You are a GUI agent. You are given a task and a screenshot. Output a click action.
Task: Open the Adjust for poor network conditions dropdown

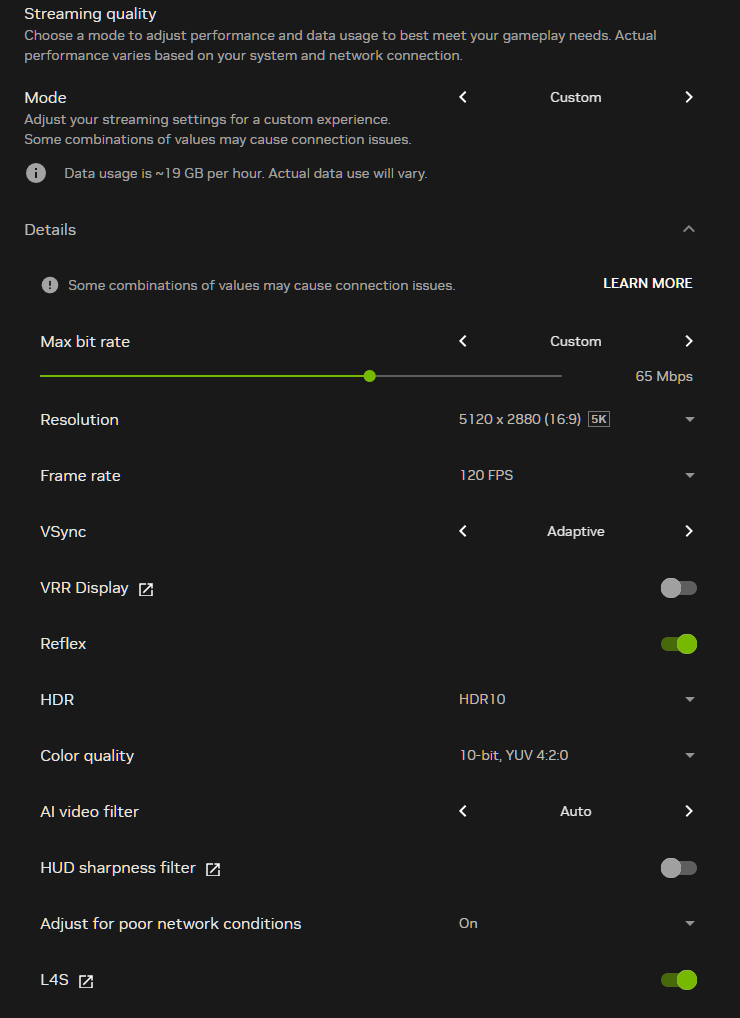pos(689,923)
